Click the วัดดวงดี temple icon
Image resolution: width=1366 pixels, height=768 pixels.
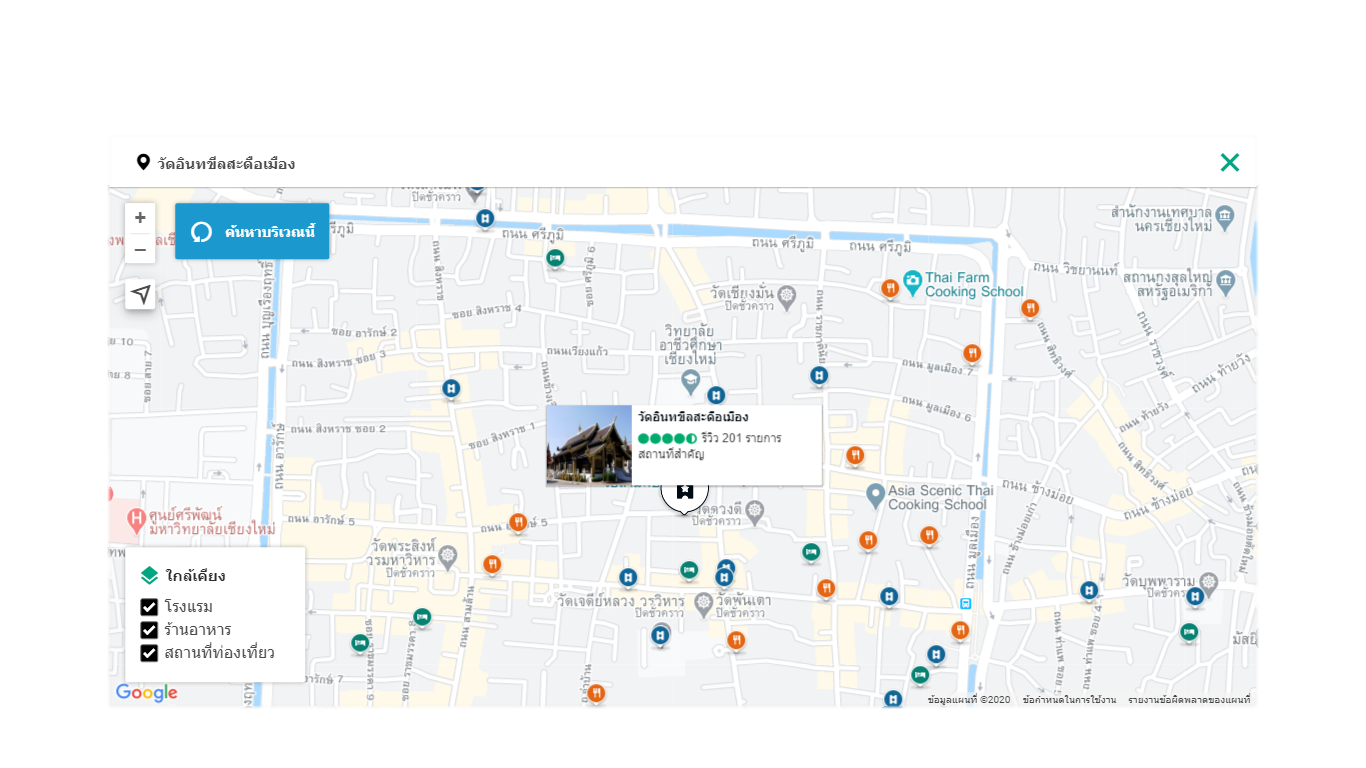(x=755, y=511)
